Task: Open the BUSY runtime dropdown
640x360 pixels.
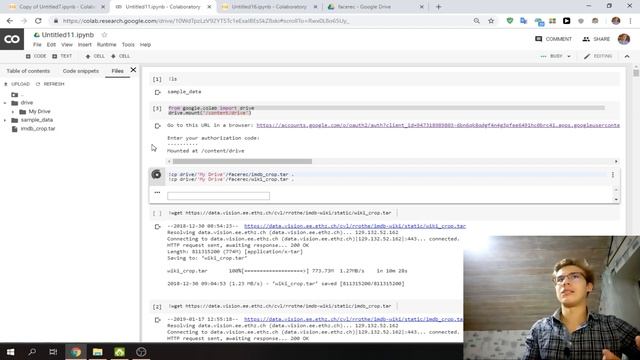Action: coord(556,56)
